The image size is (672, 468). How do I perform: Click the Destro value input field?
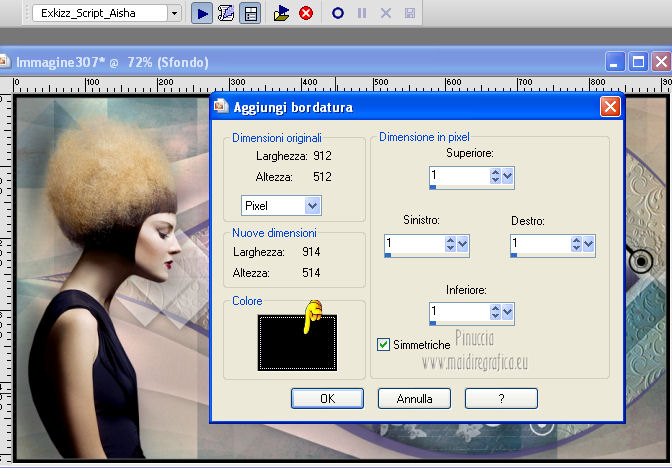tap(540, 244)
